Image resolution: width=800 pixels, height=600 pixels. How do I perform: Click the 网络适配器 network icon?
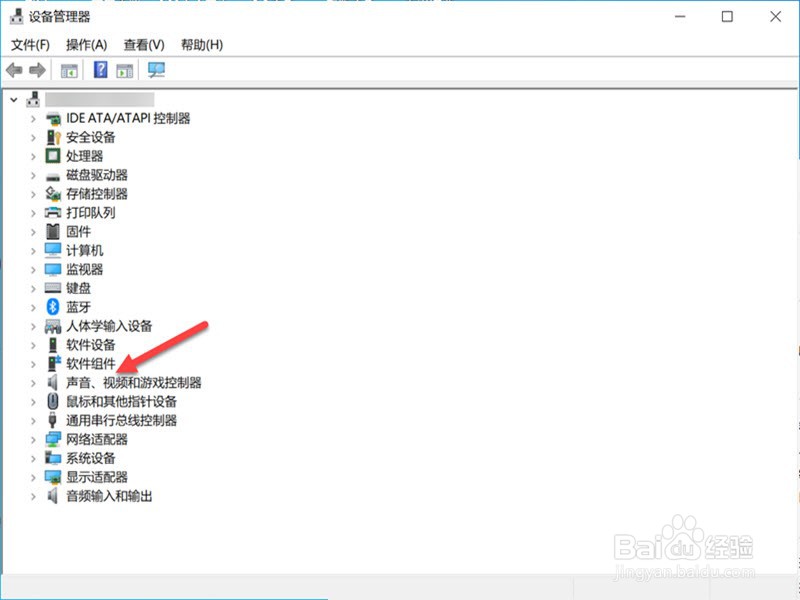53,439
